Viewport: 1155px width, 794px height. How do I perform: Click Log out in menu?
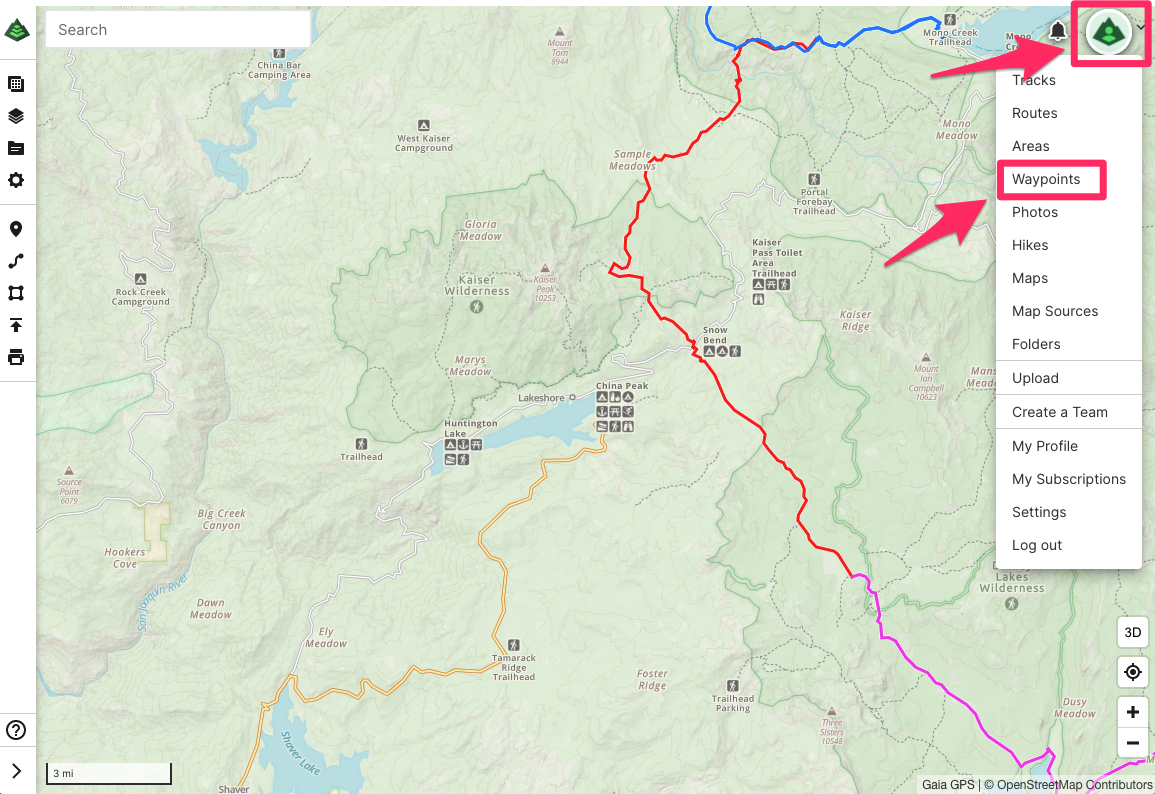tap(1036, 545)
